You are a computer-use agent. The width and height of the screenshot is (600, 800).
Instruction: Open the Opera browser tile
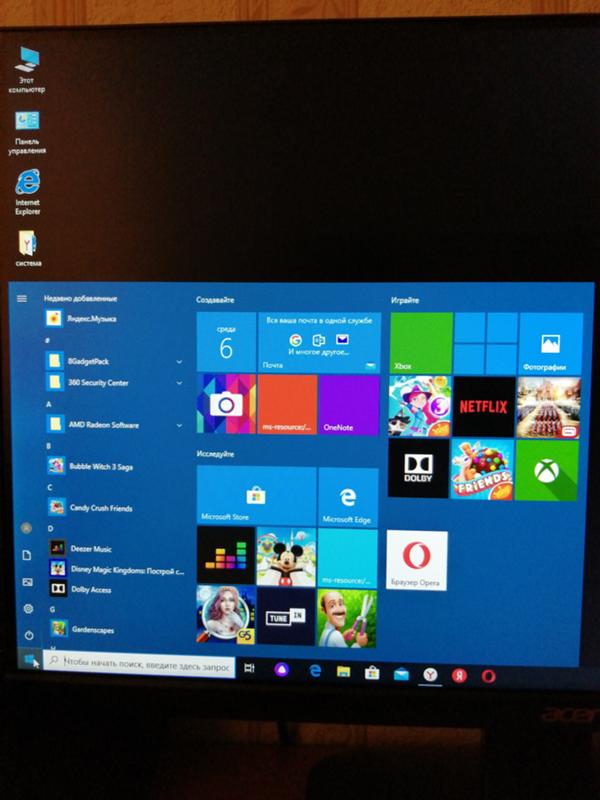click(417, 560)
